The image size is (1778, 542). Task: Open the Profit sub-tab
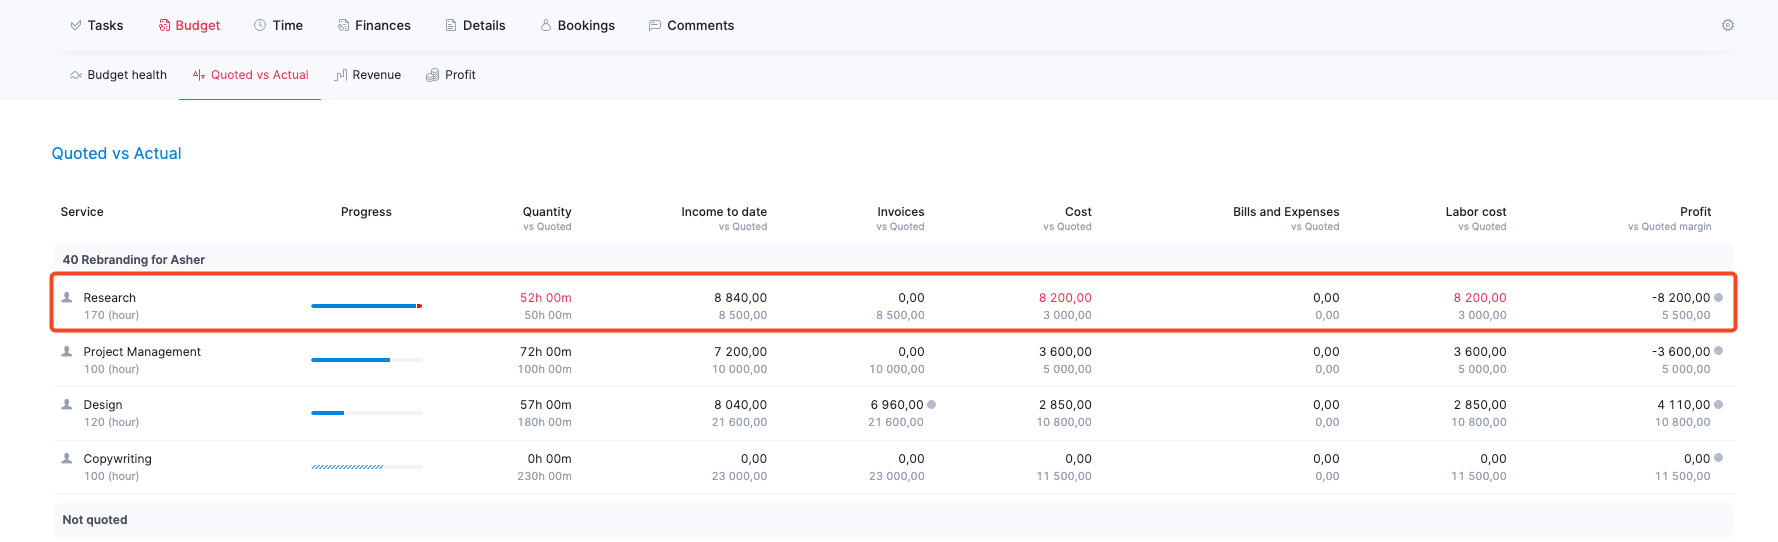click(451, 75)
